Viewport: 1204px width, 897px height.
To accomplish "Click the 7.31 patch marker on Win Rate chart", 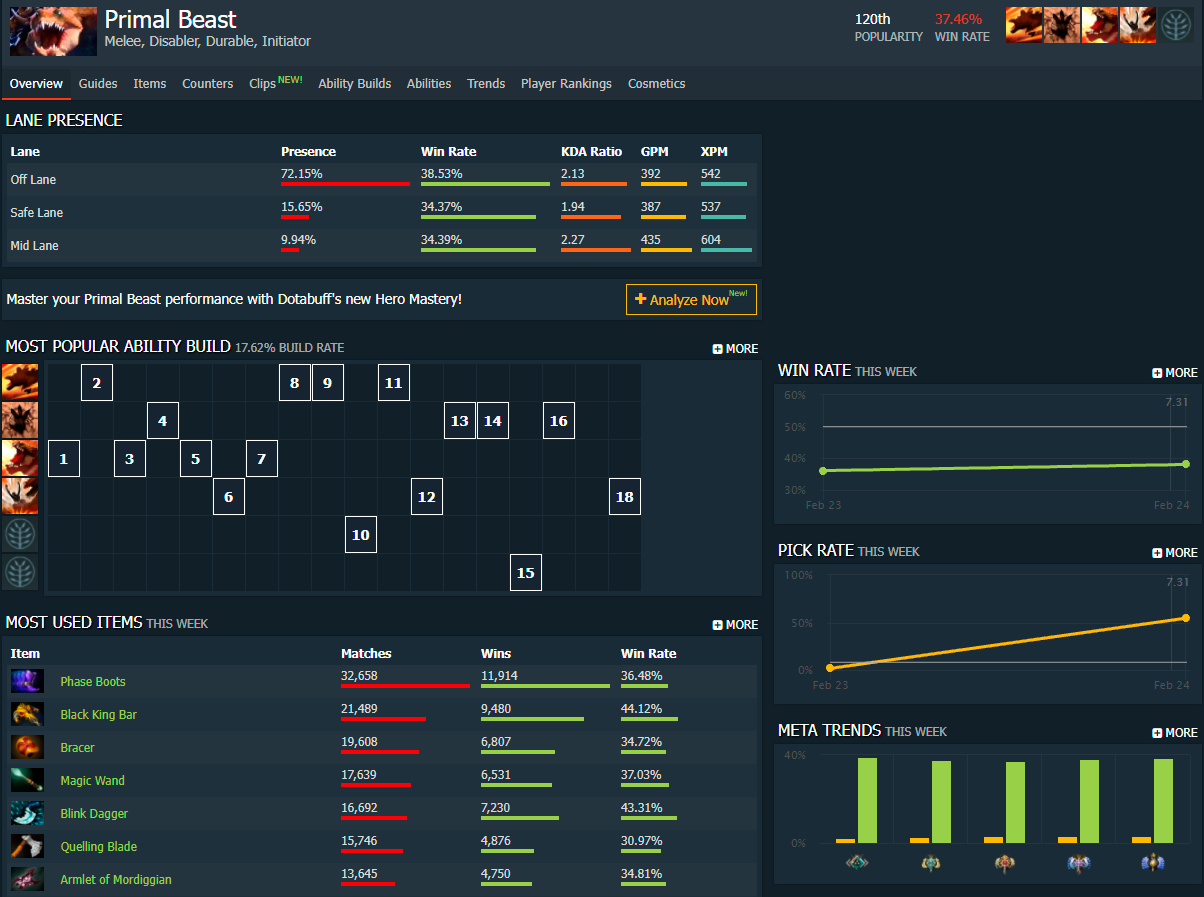I will (x=1177, y=402).
